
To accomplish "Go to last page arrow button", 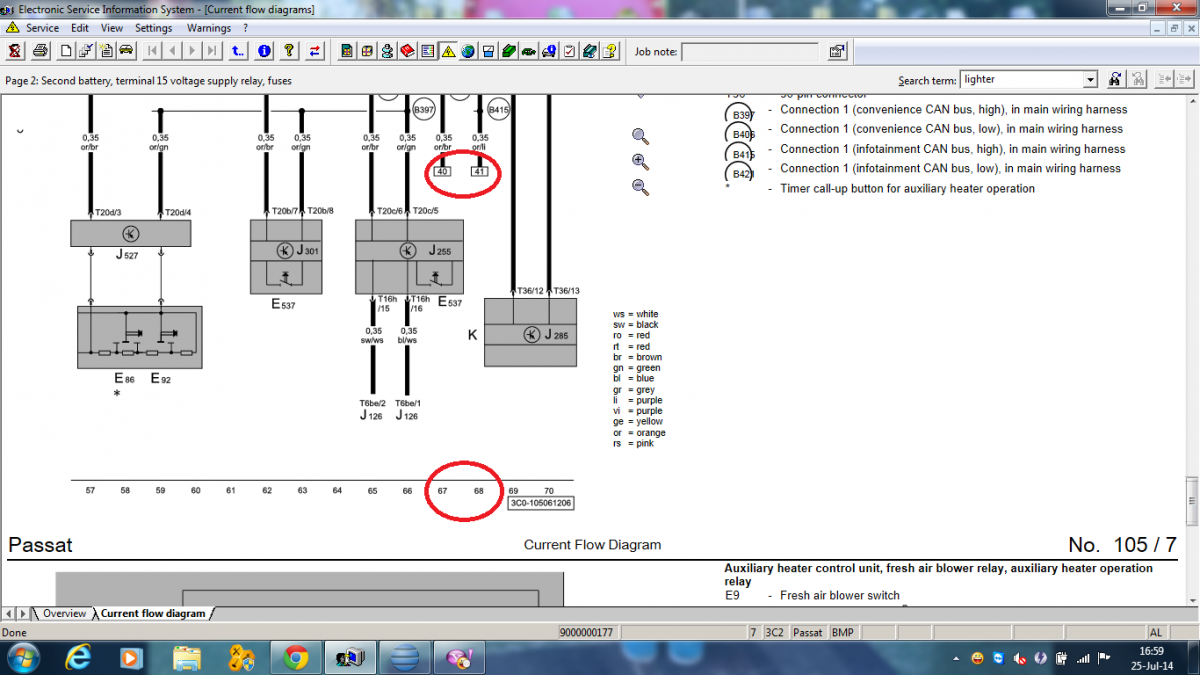I will pyautogui.click(x=213, y=51).
